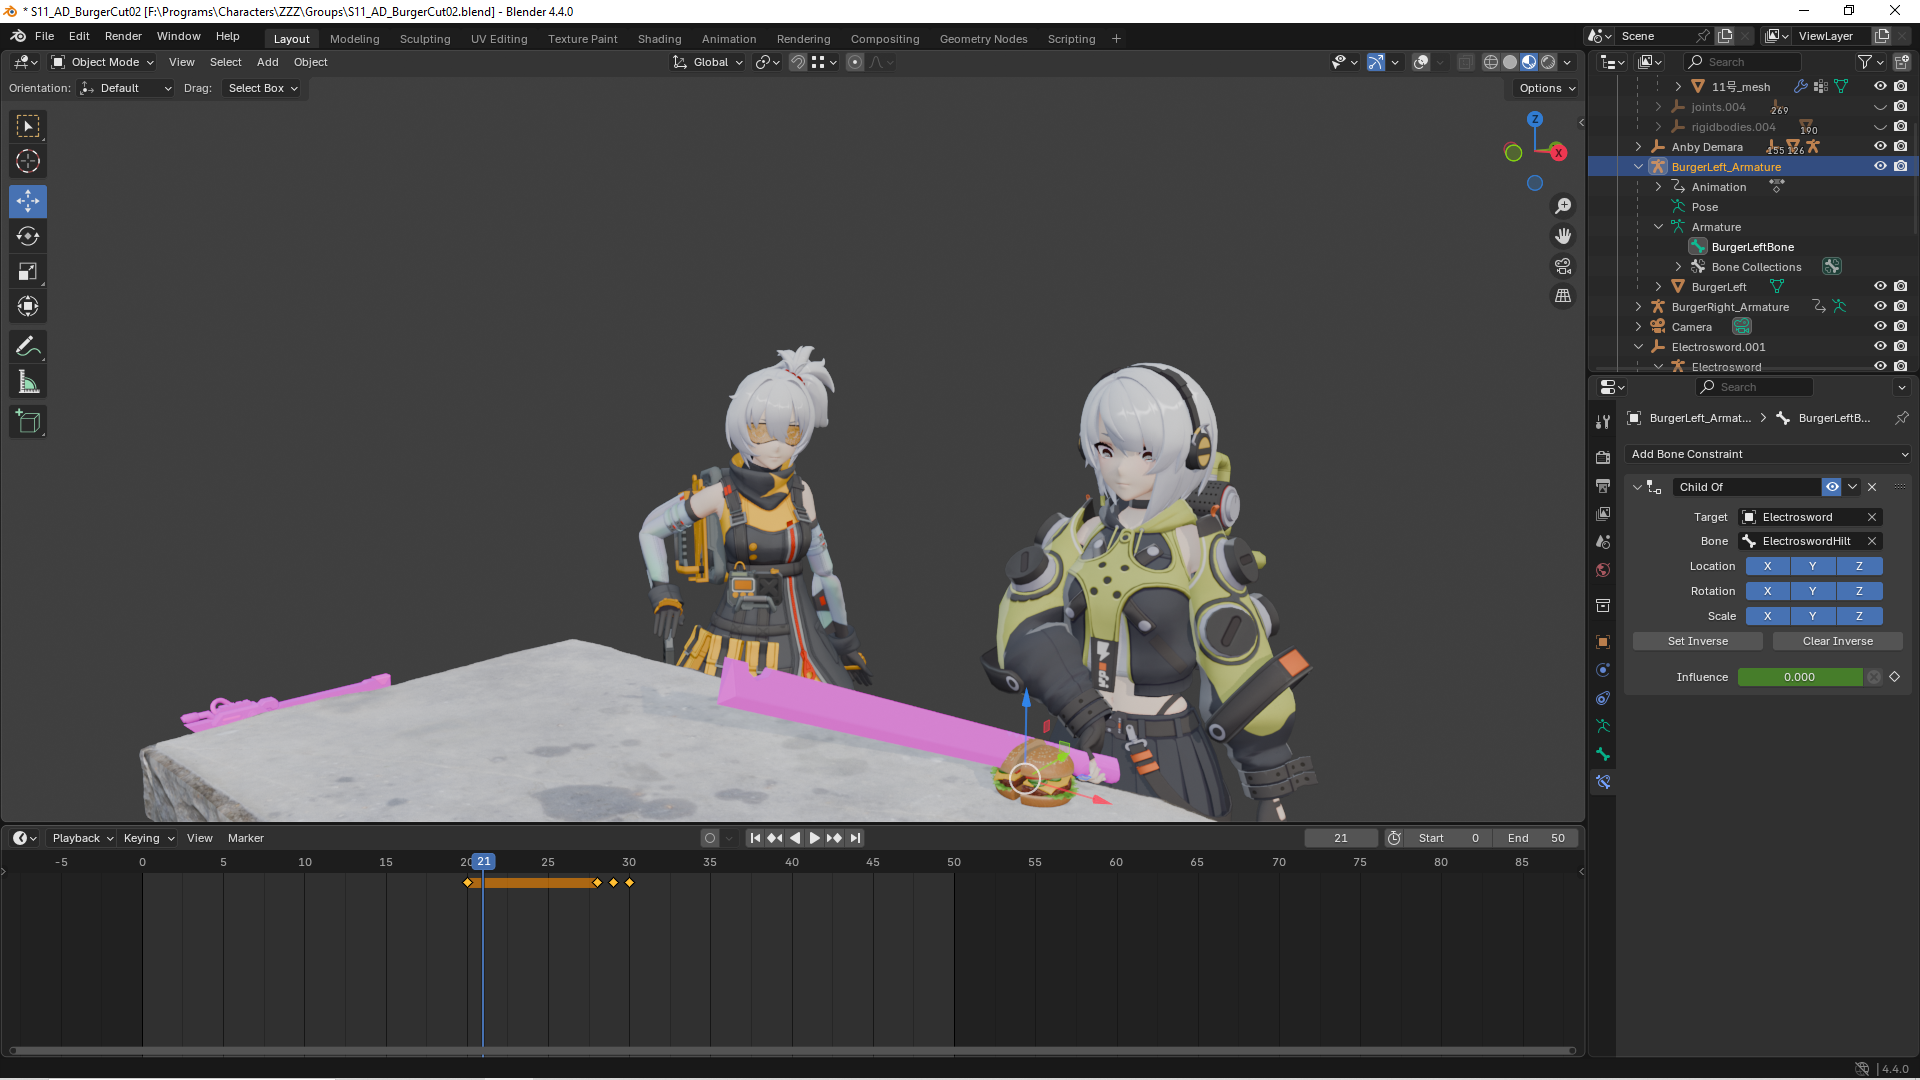Switch perspective/orthographic grid icon
This screenshot has height=1080, width=1920.
tap(1563, 296)
